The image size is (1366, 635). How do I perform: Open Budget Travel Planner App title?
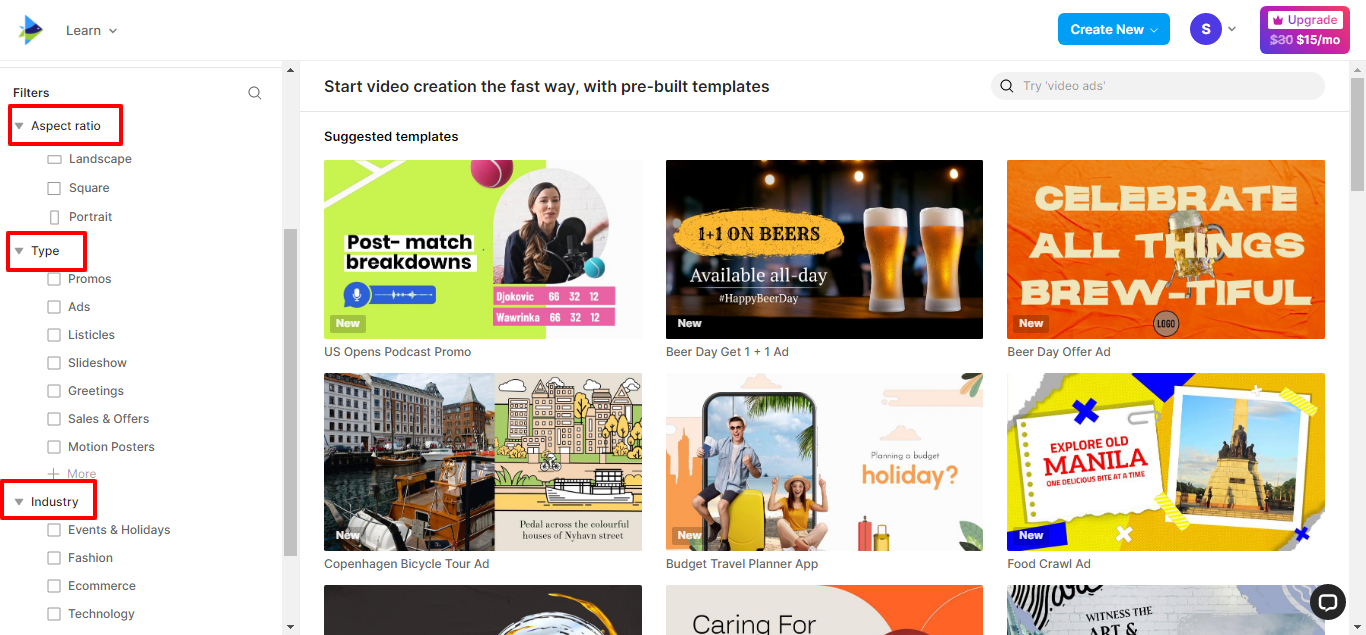[742, 564]
